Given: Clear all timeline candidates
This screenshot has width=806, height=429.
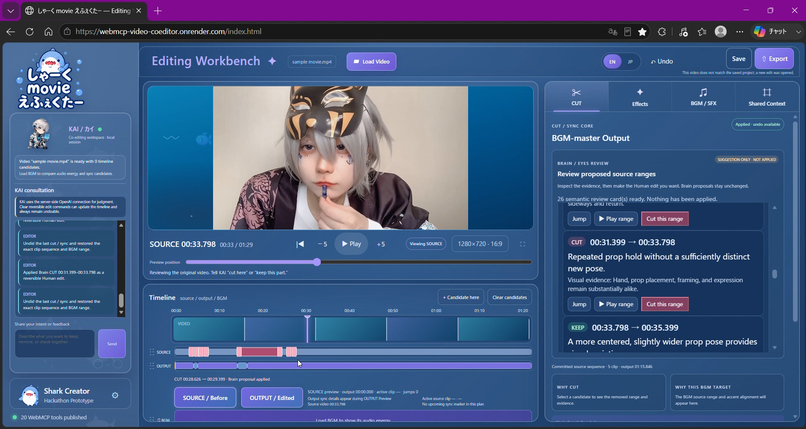Looking at the screenshot, I should pos(509,297).
